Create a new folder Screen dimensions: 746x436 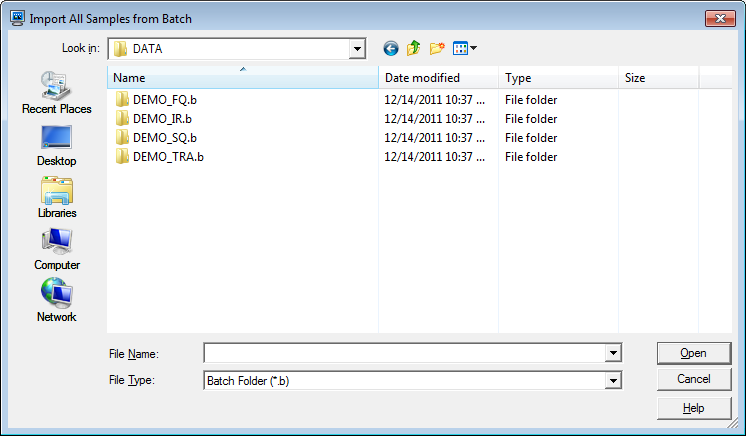(437, 48)
